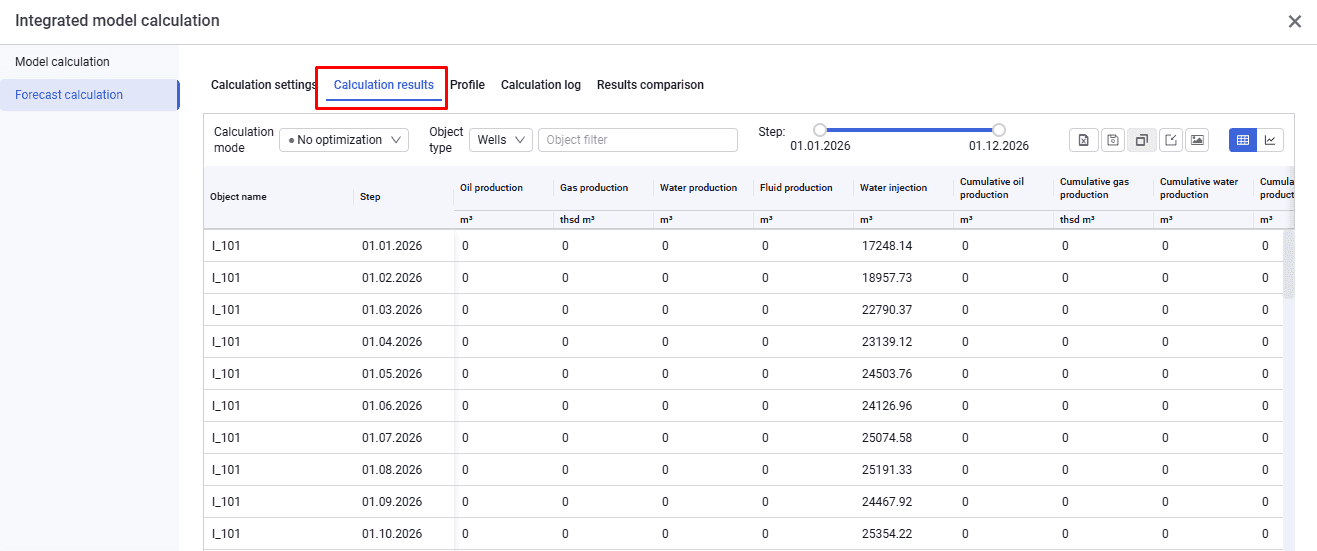1317x551 pixels.
Task: Switch to table view icon
Action: click(1243, 140)
